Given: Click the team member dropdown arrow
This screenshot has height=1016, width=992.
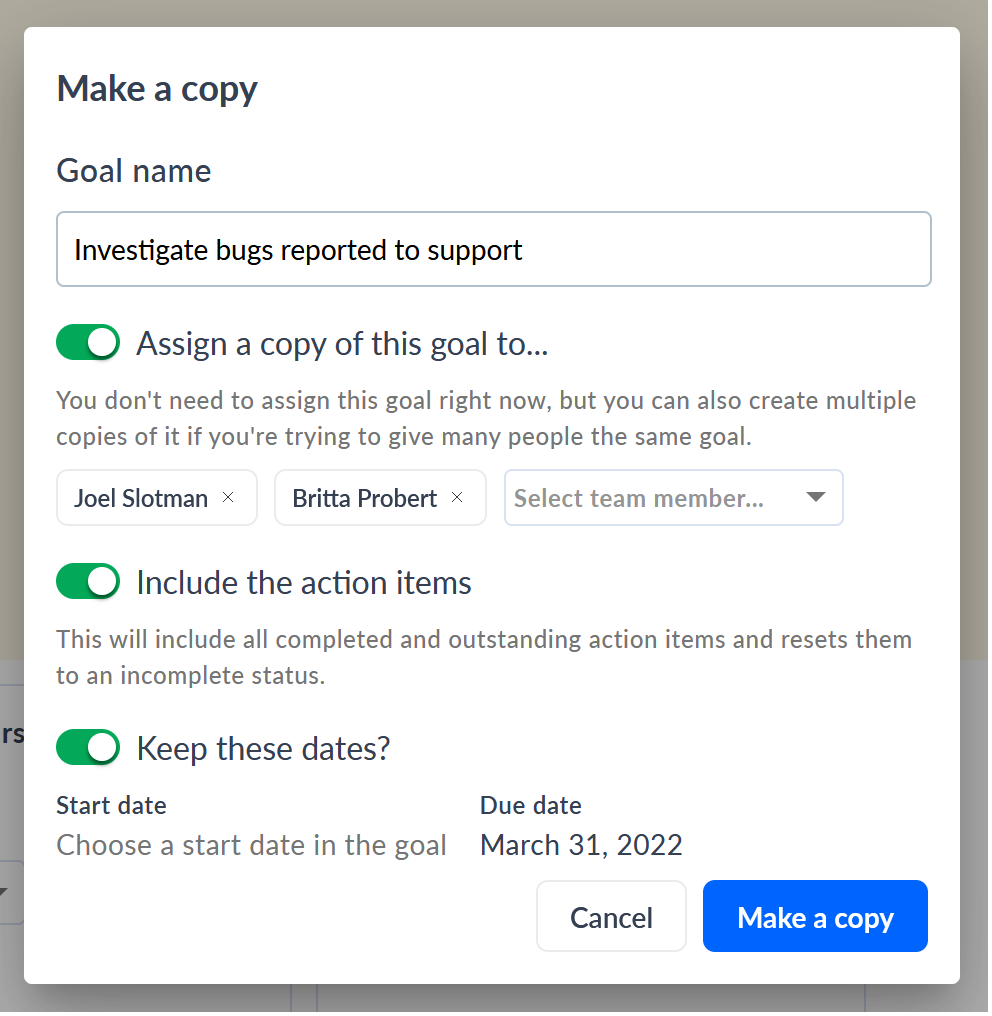Looking at the screenshot, I should pyautogui.click(x=815, y=497).
